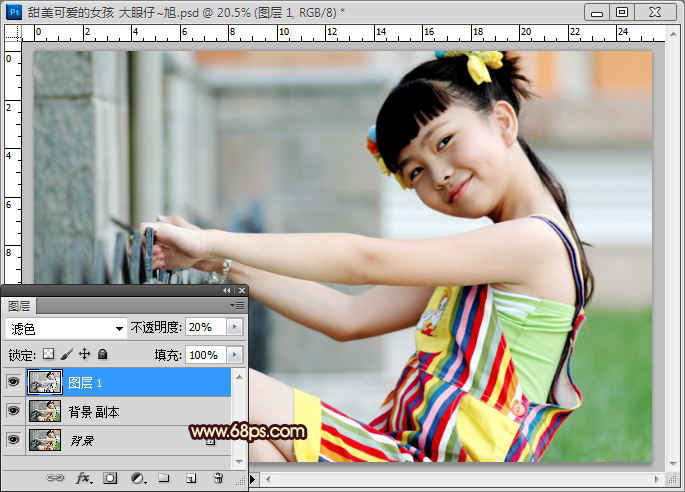Open the layers panel flyout menu
Image resolution: width=685 pixels, height=492 pixels.
pyautogui.click(x=238, y=305)
